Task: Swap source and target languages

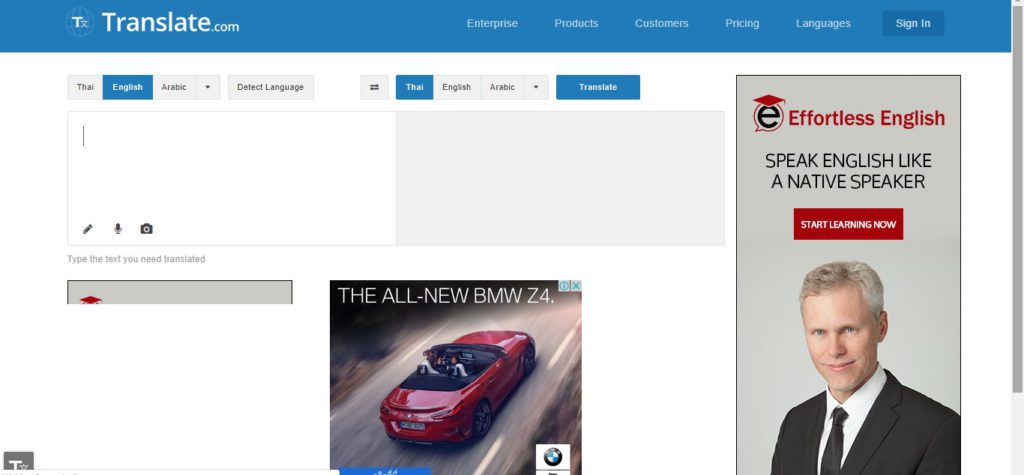Action: click(374, 87)
